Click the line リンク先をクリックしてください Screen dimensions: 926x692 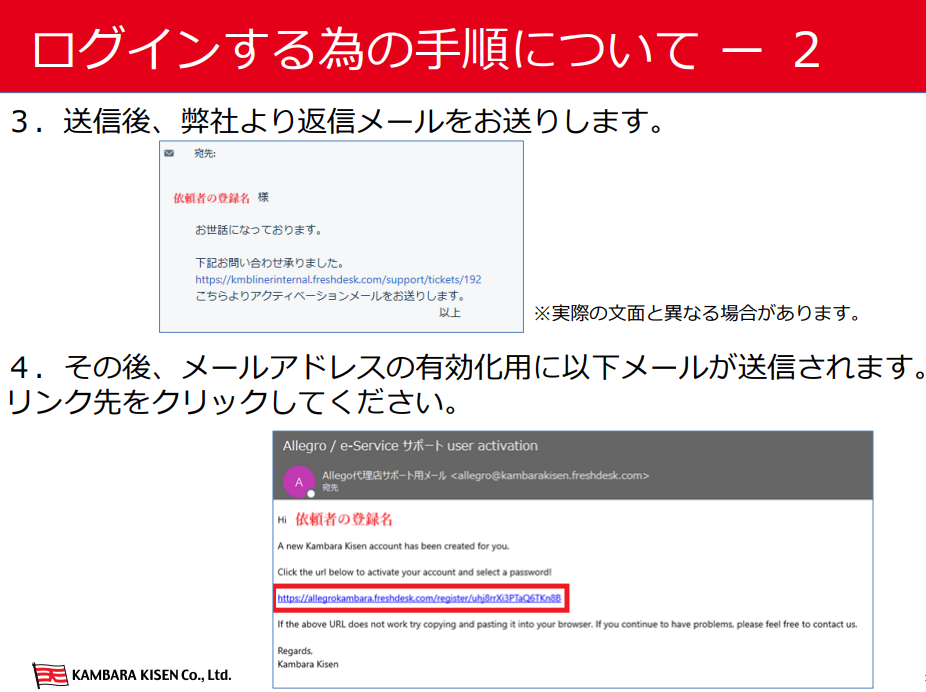click(232, 402)
